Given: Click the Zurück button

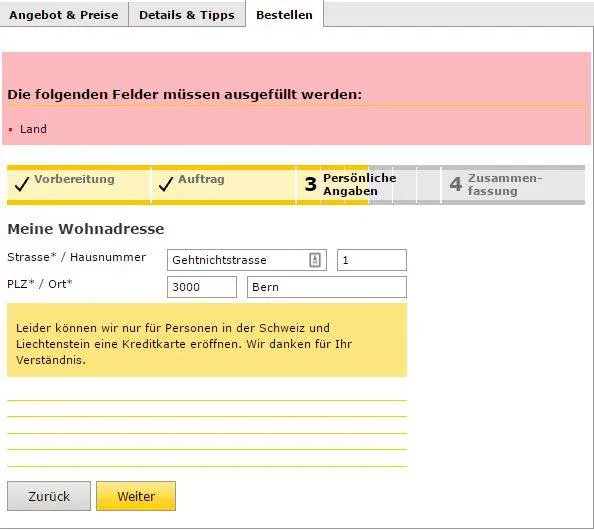Looking at the screenshot, I should point(49,496).
